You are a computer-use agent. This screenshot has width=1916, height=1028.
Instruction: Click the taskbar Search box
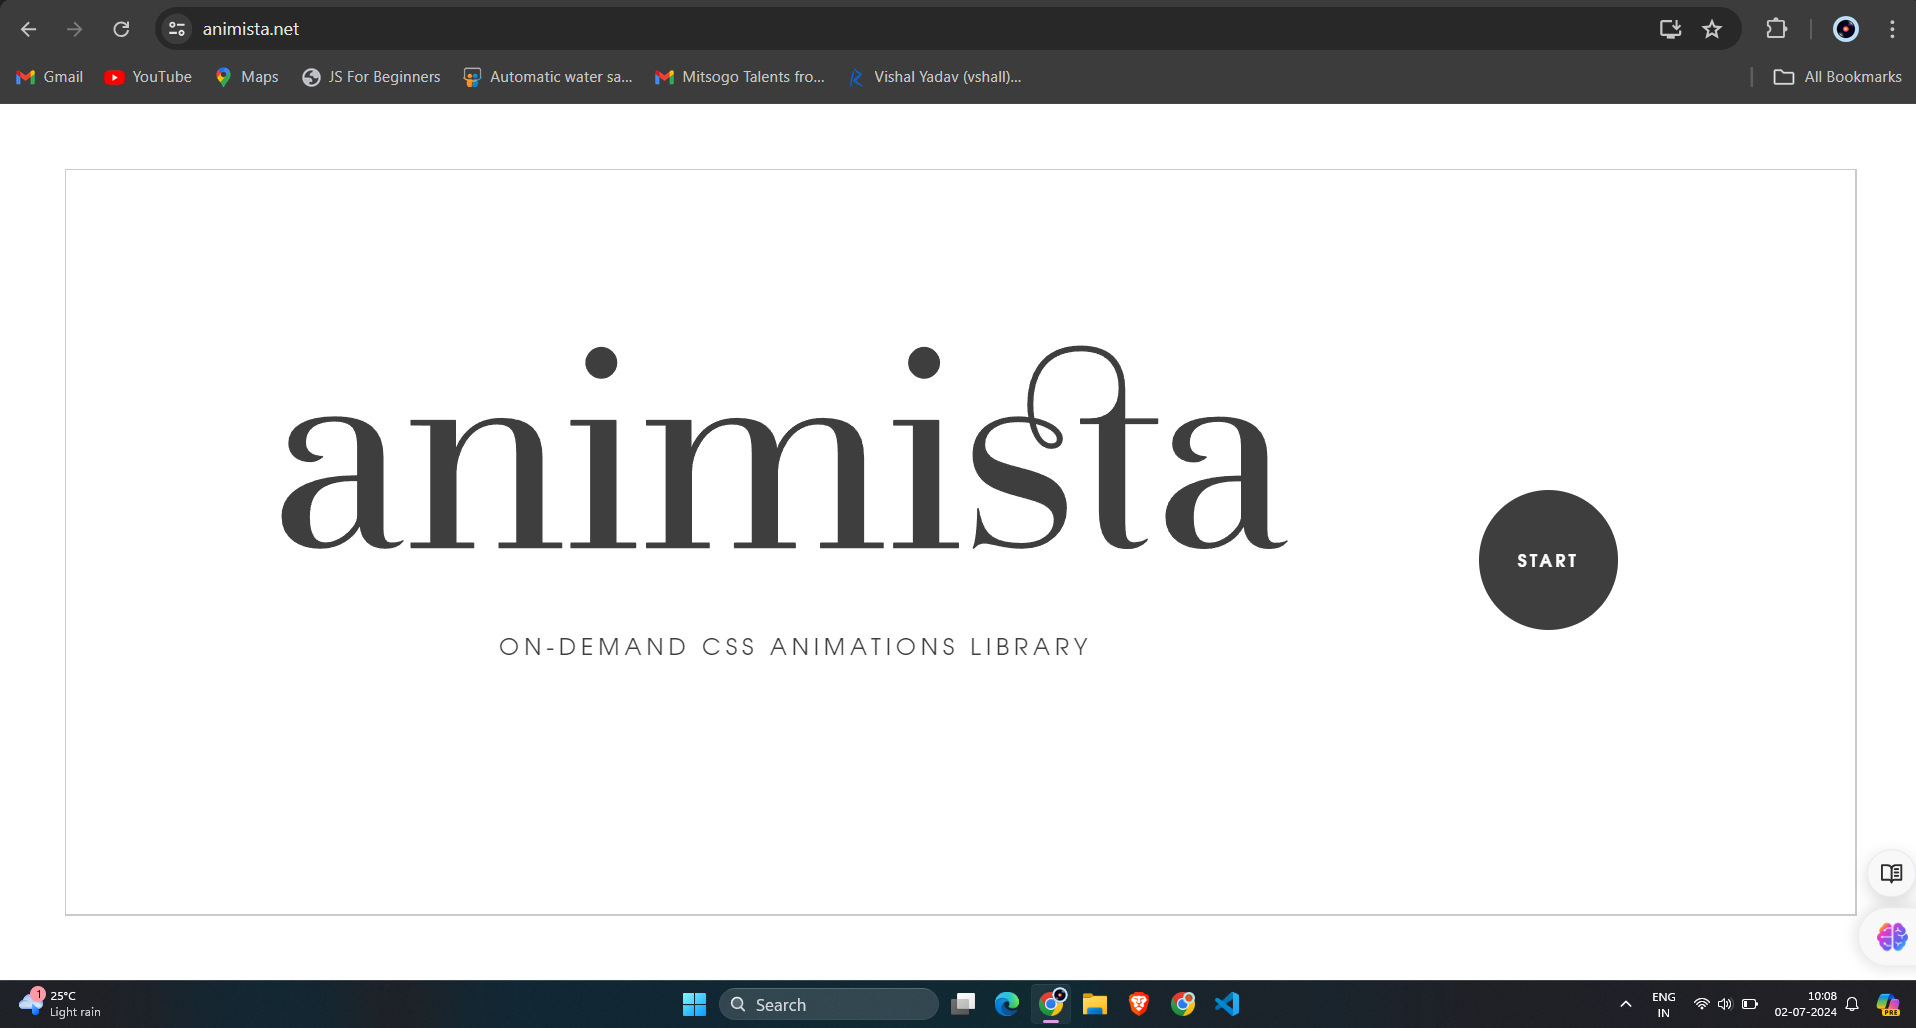pyautogui.click(x=828, y=1004)
